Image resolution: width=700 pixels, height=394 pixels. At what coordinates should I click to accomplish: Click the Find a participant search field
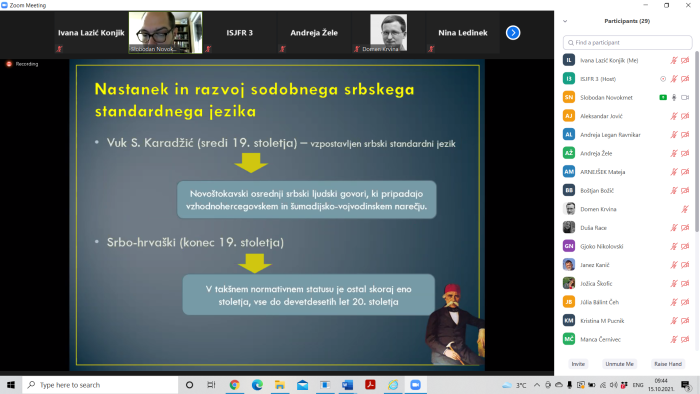(x=628, y=42)
